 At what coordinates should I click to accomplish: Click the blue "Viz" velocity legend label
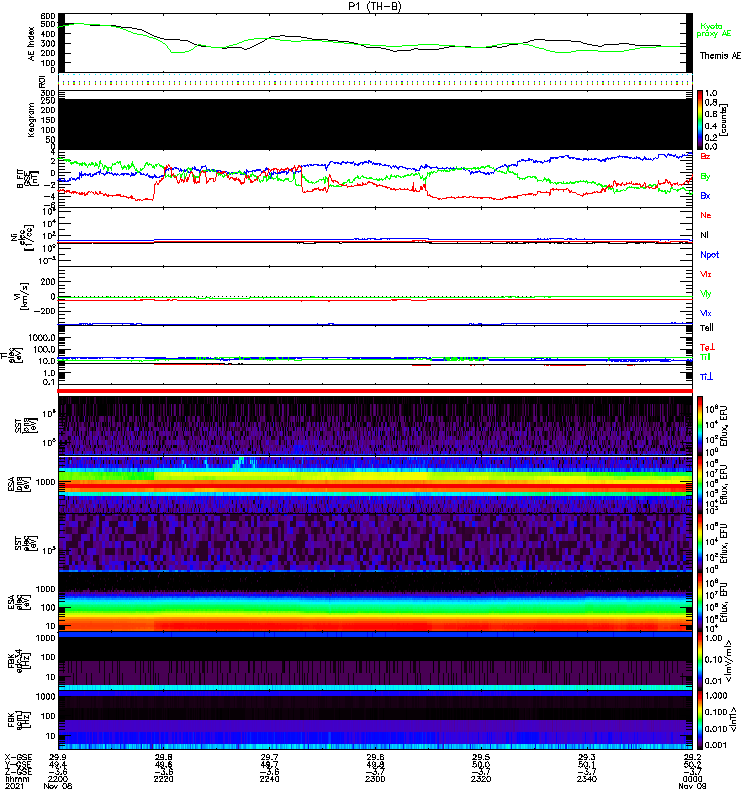706,313
